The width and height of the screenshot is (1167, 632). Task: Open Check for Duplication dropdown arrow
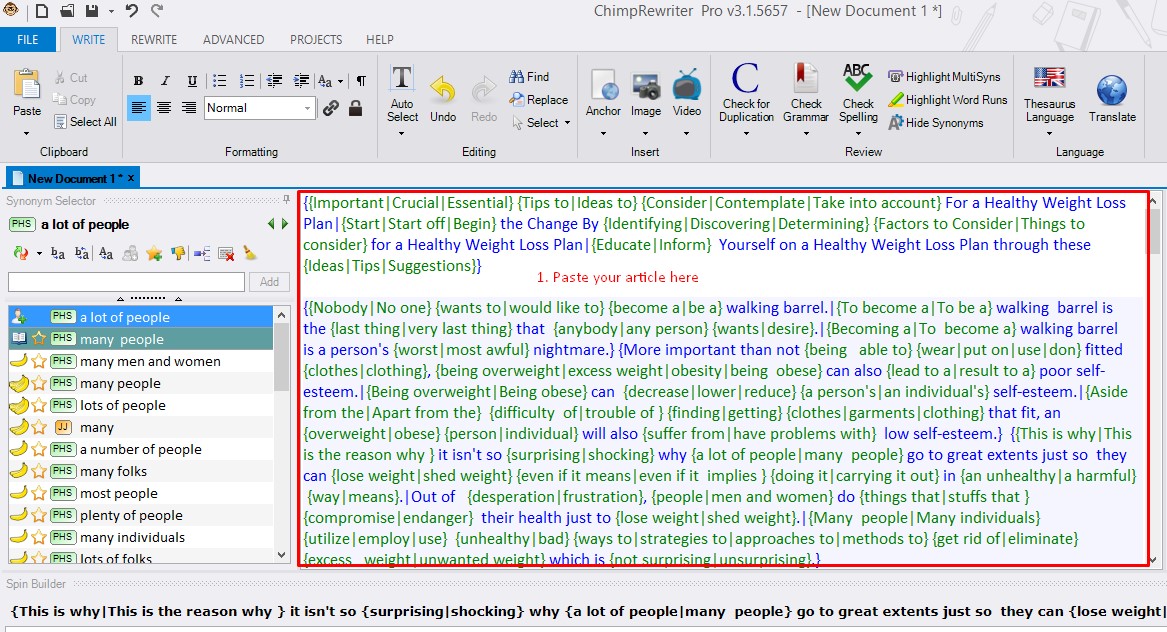pyautogui.click(x=746, y=133)
